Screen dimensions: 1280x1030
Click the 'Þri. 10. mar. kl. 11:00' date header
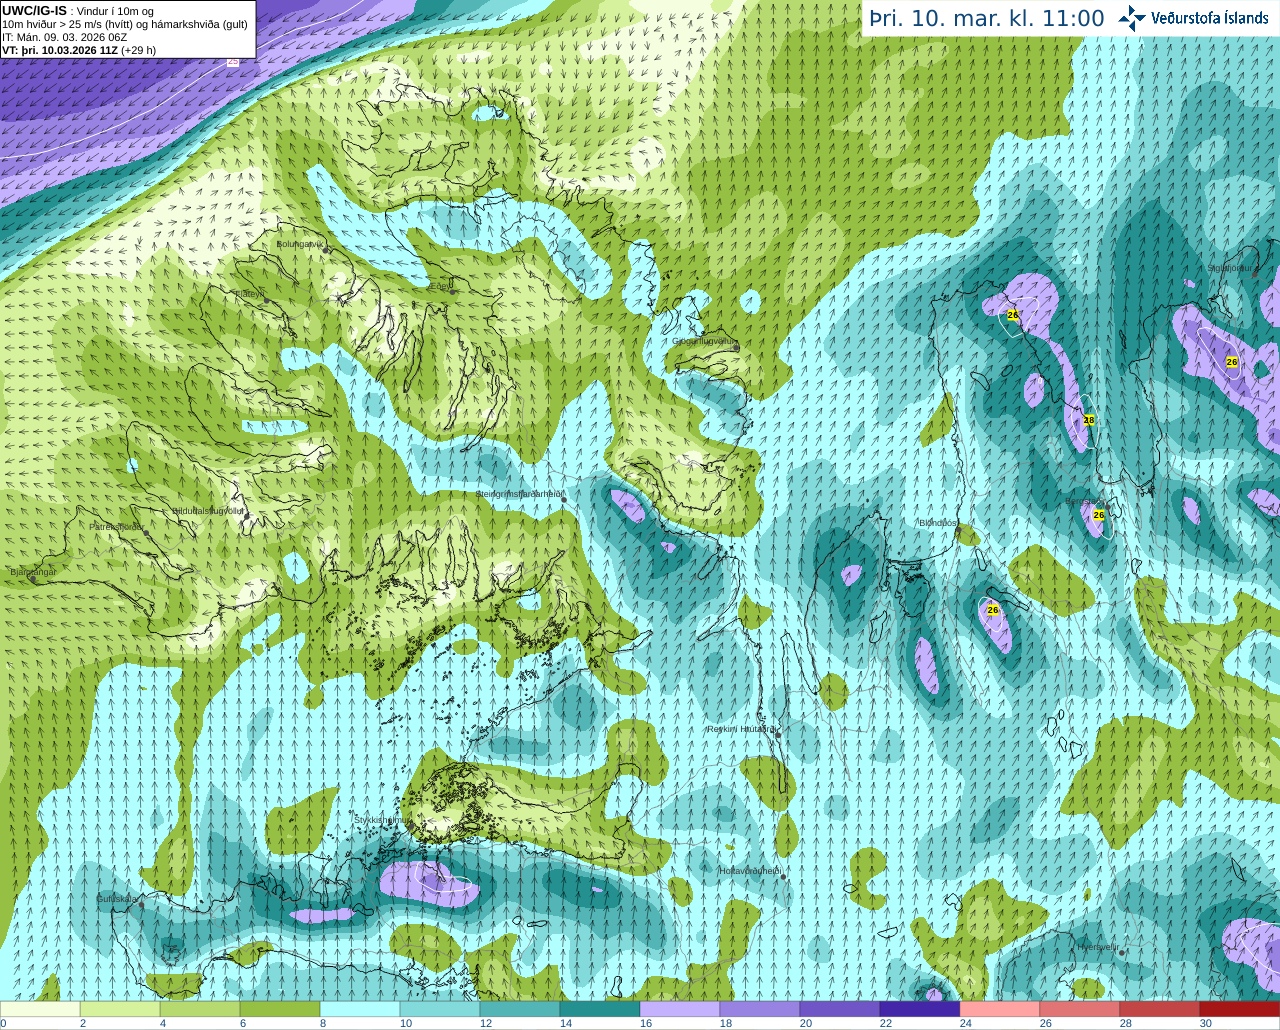(986, 19)
